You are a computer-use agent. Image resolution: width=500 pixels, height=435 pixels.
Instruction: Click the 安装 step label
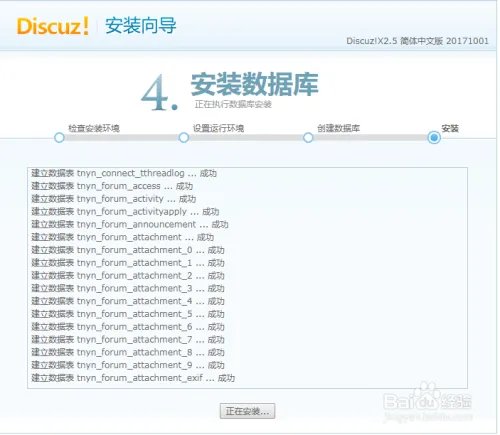click(x=450, y=128)
